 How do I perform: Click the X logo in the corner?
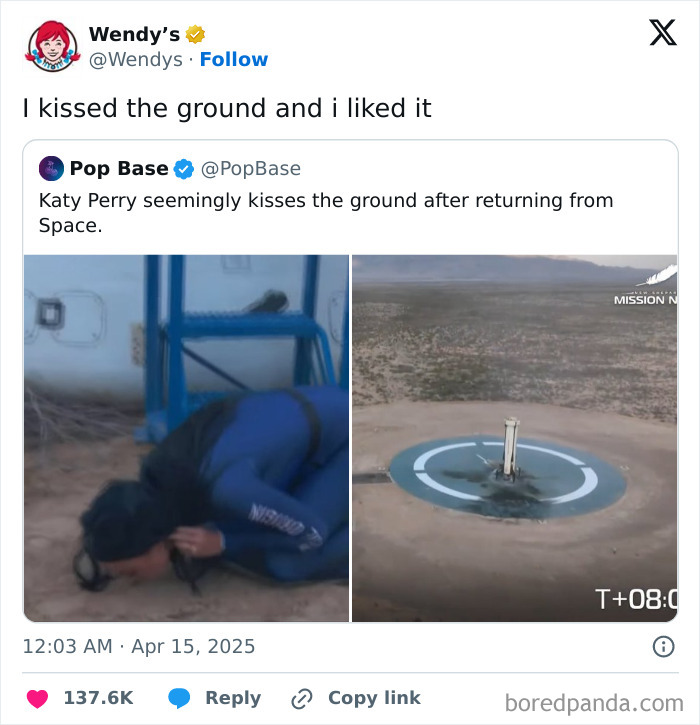point(662,33)
